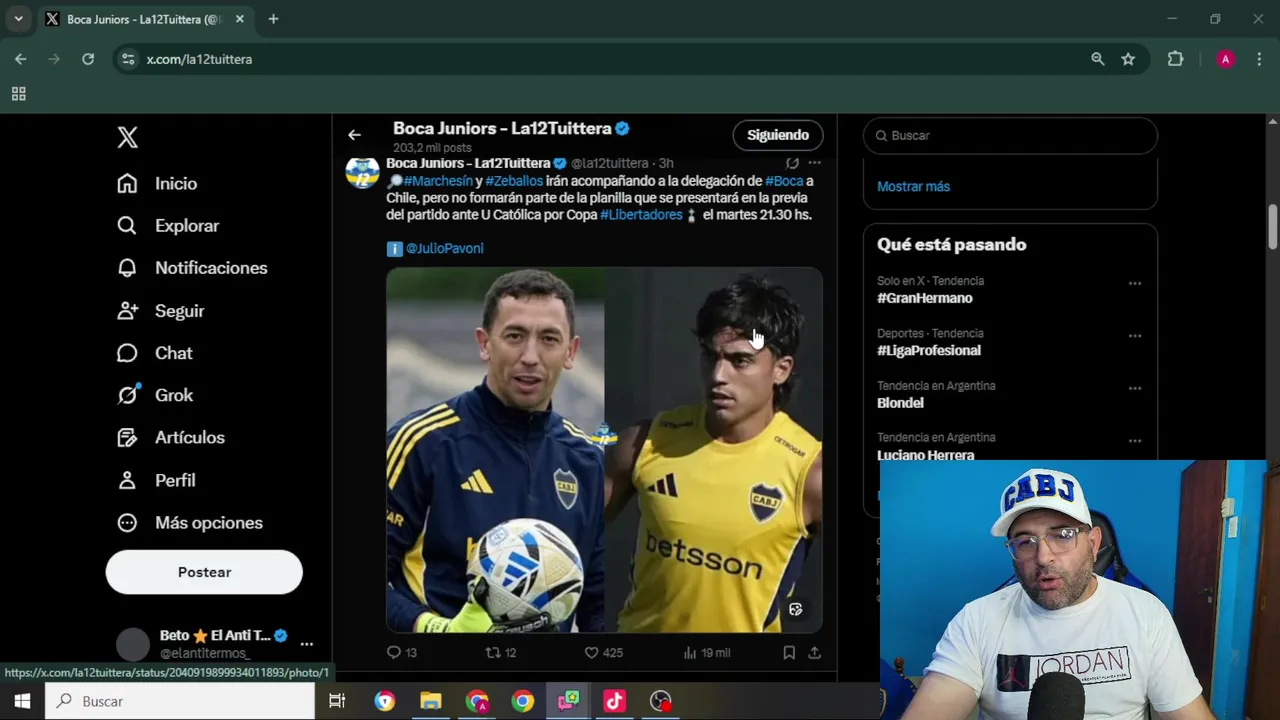1280x720 pixels.
Task: Bookmark this tab with star icon
Action: (x=1128, y=59)
